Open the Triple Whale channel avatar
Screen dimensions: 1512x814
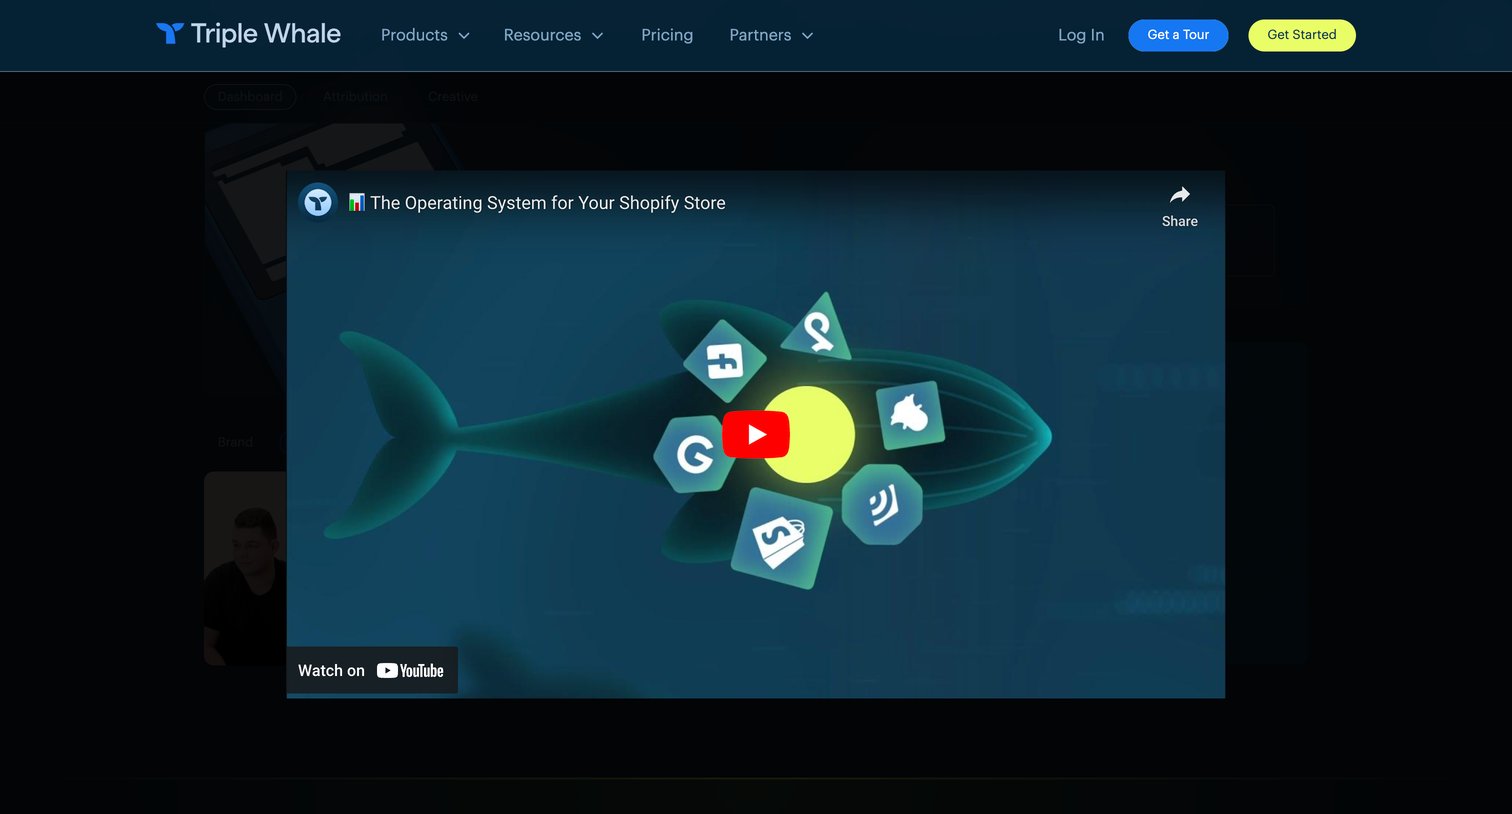click(x=318, y=203)
